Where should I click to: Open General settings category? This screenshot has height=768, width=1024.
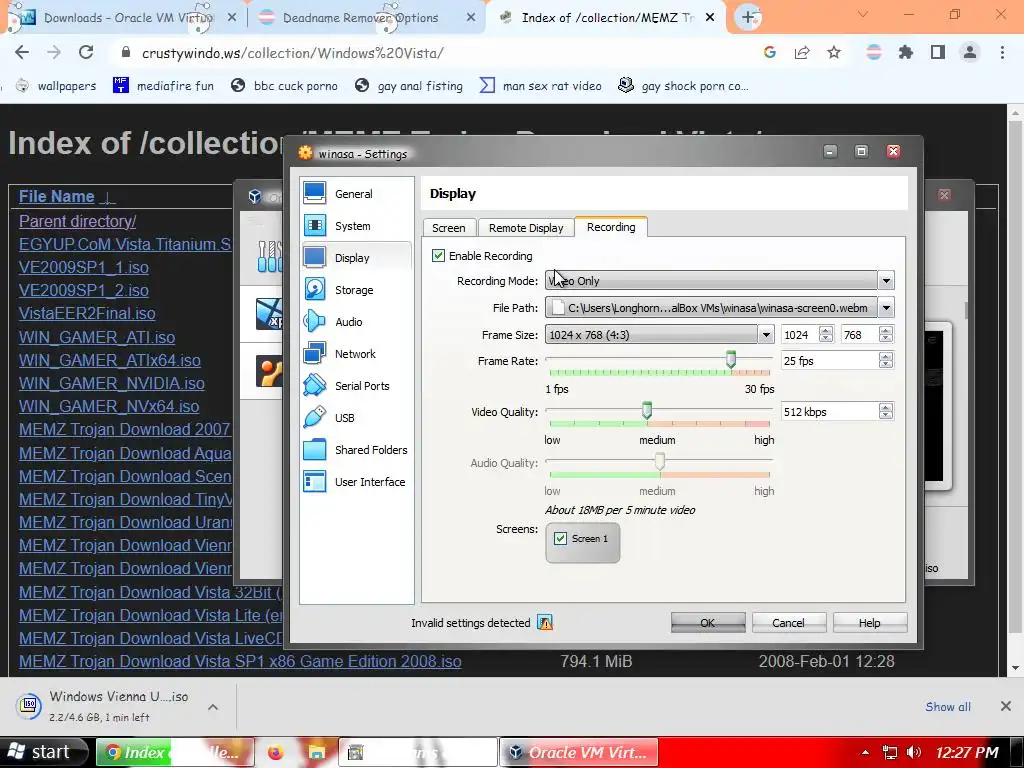tap(356, 194)
